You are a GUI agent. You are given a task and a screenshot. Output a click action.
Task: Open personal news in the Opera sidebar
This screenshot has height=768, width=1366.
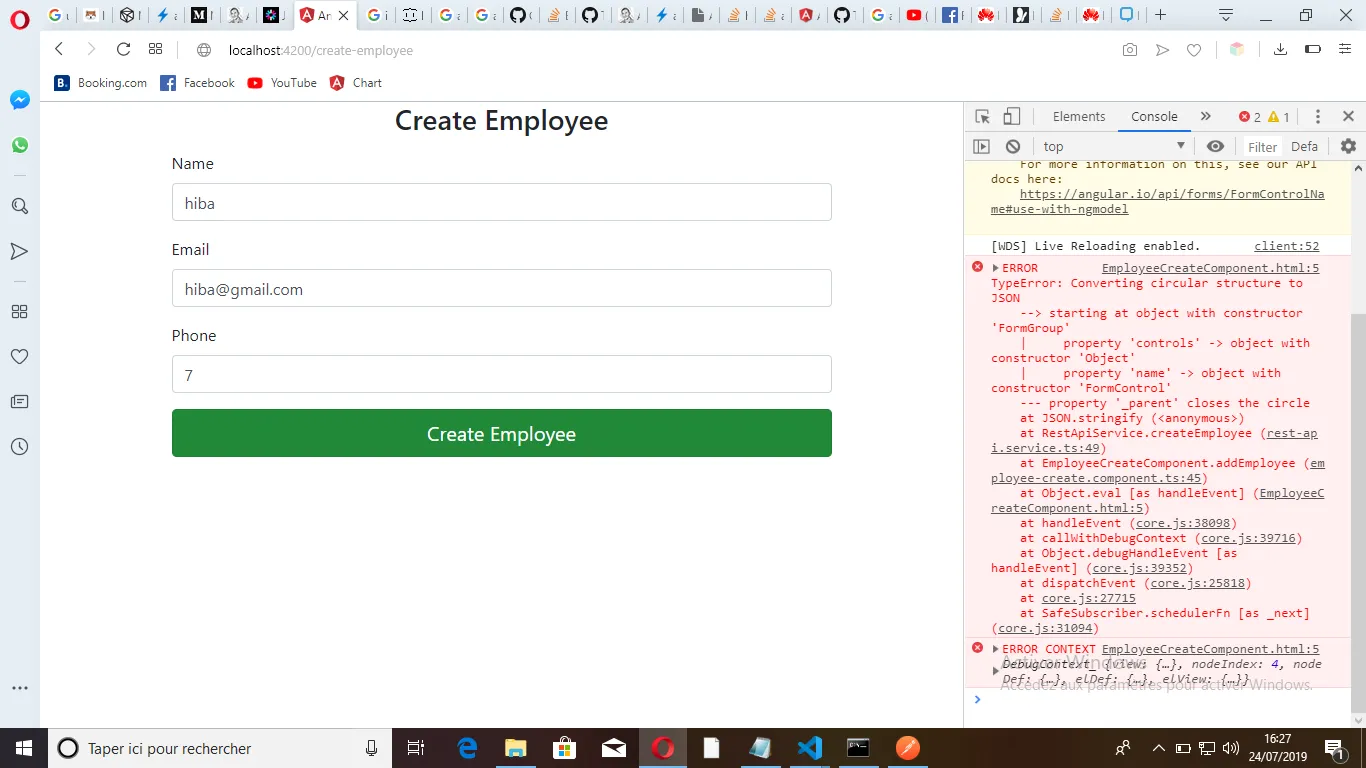[x=19, y=401]
